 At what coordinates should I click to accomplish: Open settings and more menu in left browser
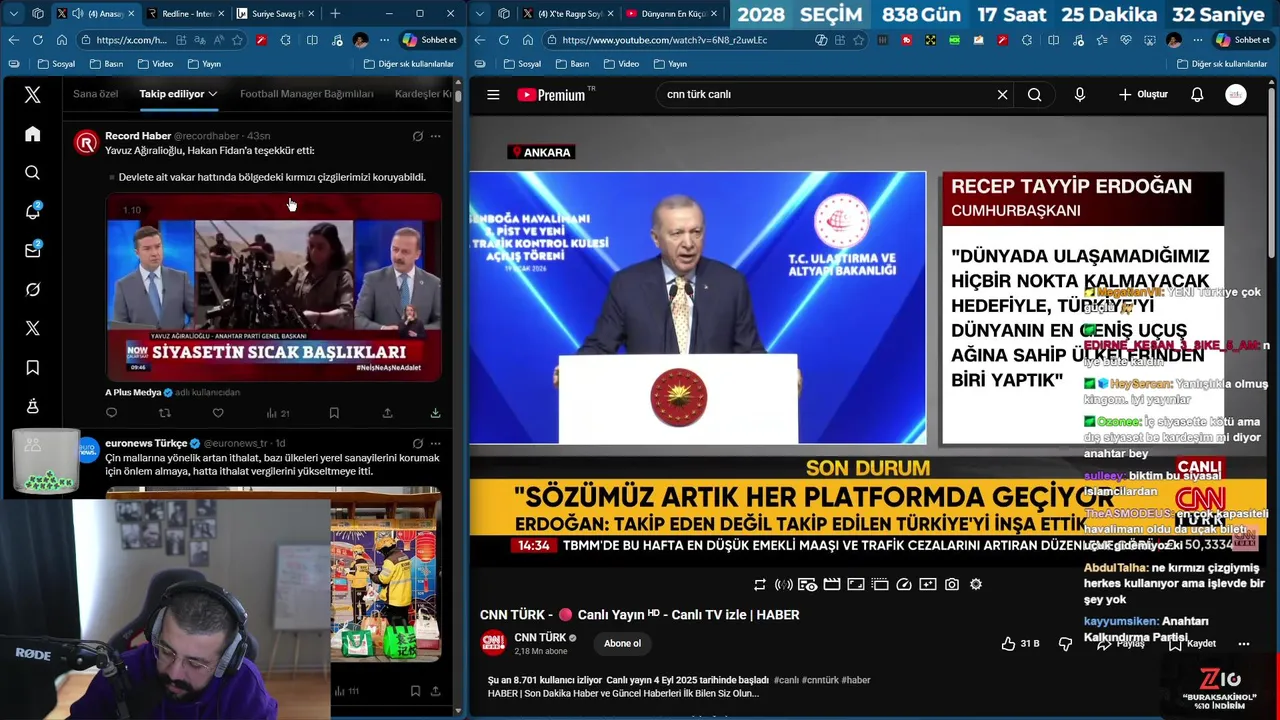(384, 40)
